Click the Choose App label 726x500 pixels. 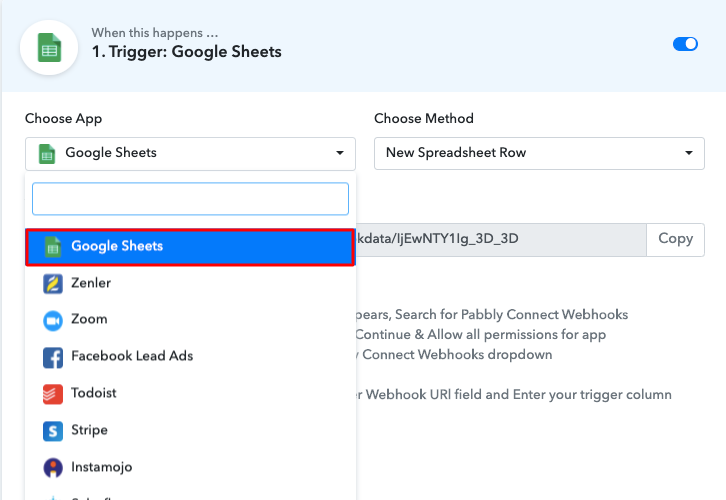tap(63, 119)
